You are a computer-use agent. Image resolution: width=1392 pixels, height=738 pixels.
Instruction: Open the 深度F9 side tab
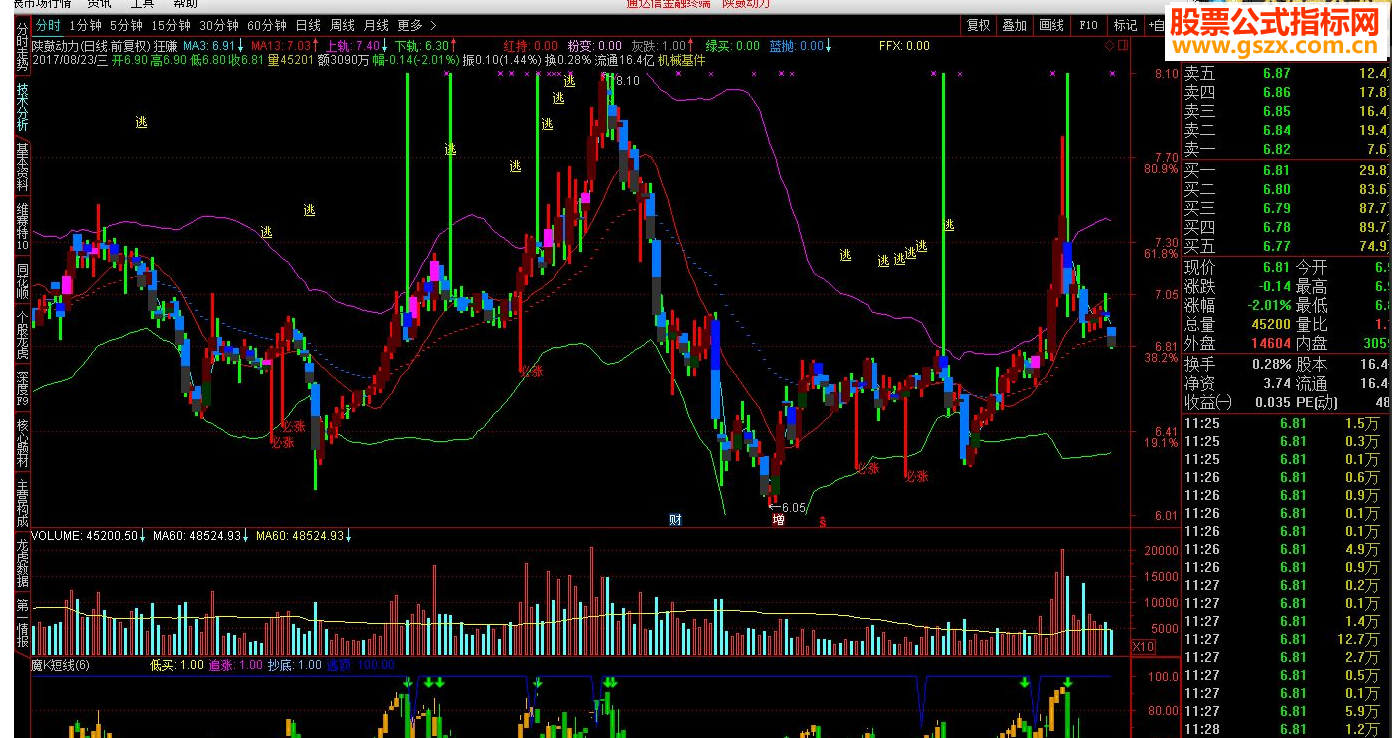coord(22,389)
